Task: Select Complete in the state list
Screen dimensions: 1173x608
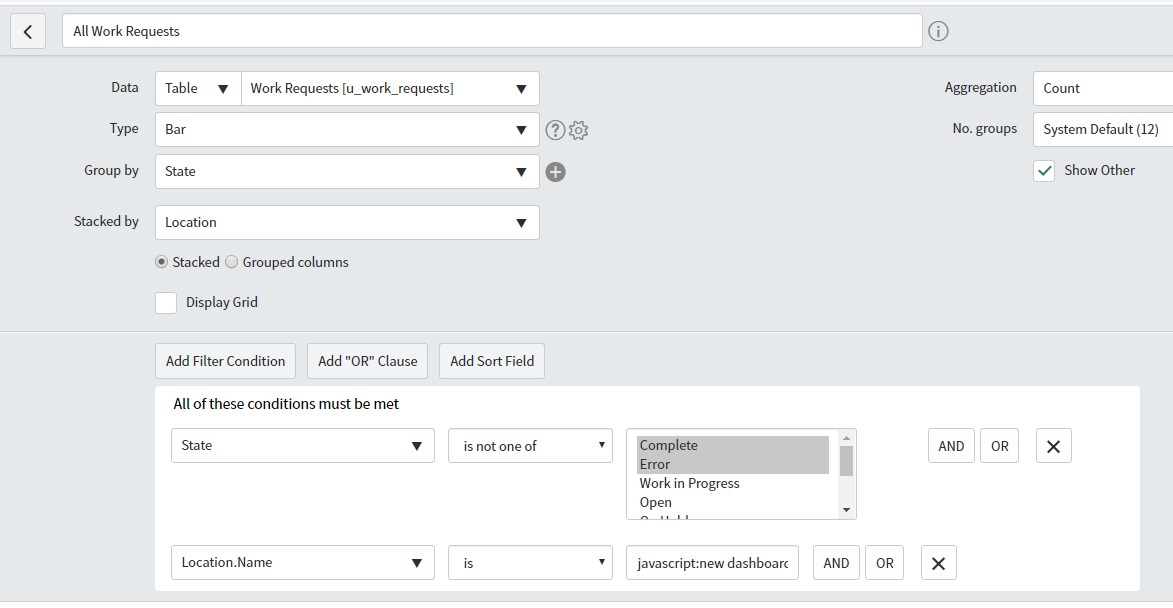Action: [x=732, y=445]
